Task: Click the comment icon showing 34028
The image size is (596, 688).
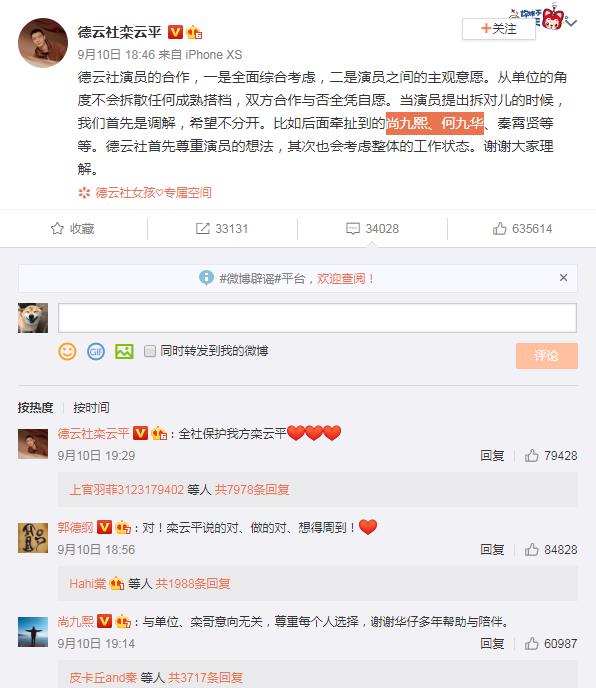Action: point(353,229)
